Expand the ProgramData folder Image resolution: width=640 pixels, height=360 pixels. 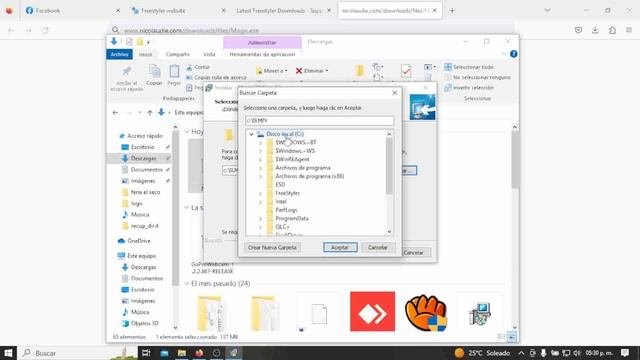pyautogui.click(x=260, y=219)
